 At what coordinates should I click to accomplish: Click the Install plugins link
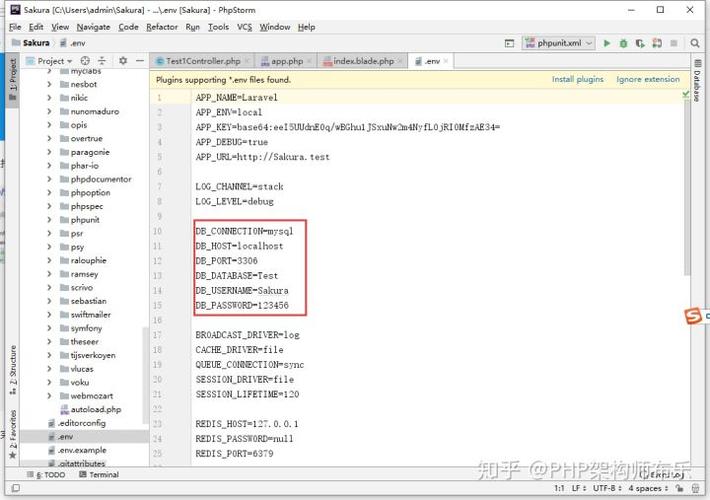[577, 79]
